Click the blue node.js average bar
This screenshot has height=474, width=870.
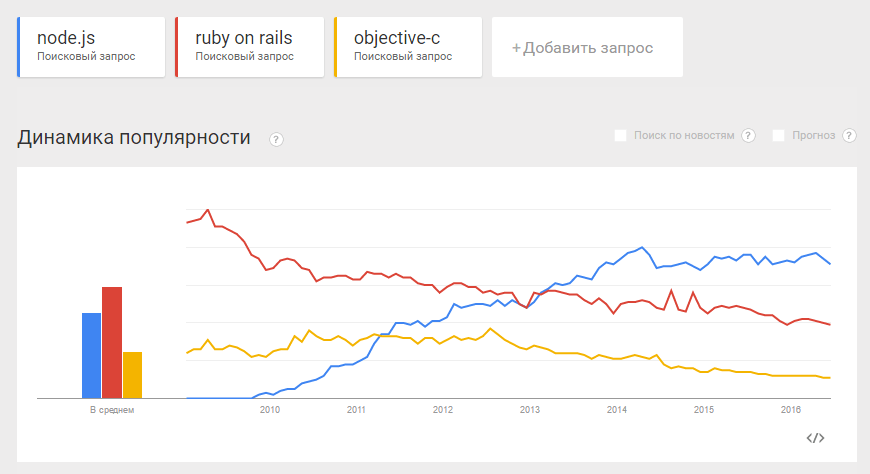click(91, 355)
